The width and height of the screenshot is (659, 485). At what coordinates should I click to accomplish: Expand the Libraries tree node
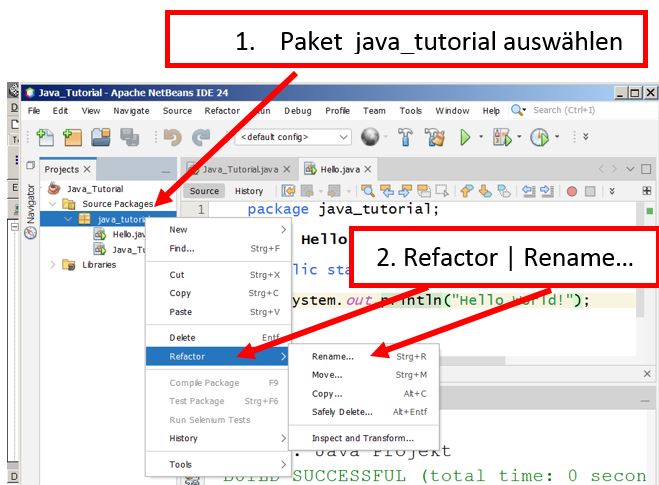tap(53, 265)
